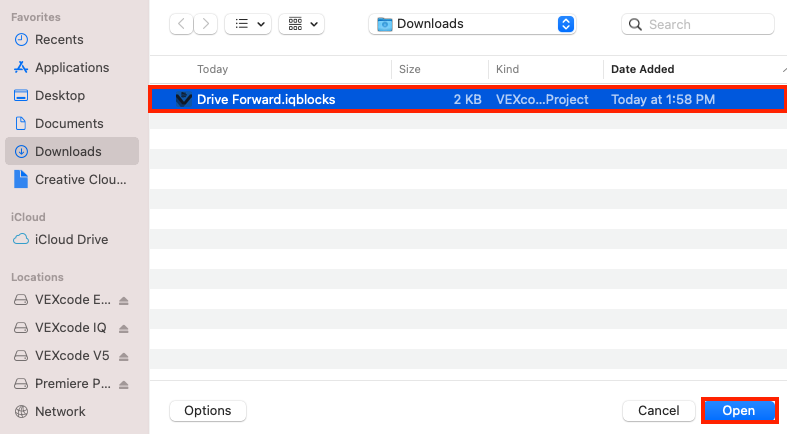Open the grouping options dropdown
The height and width of the screenshot is (434, 787).
point(301,24)
